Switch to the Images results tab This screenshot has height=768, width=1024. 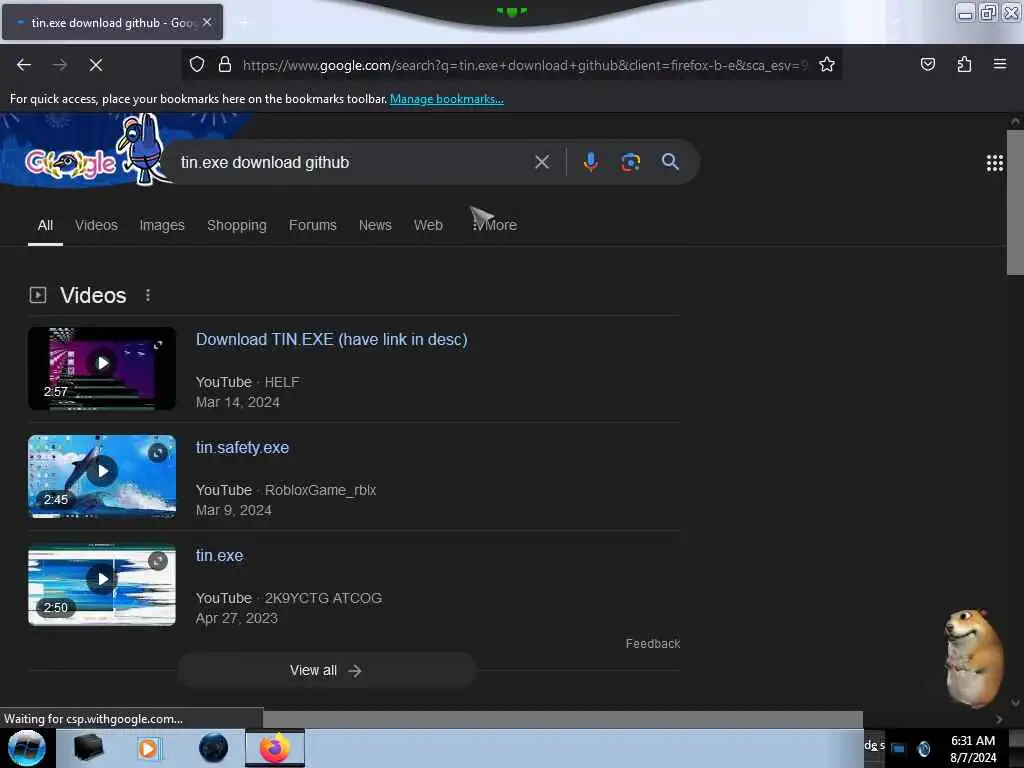(x=162, y=225)
